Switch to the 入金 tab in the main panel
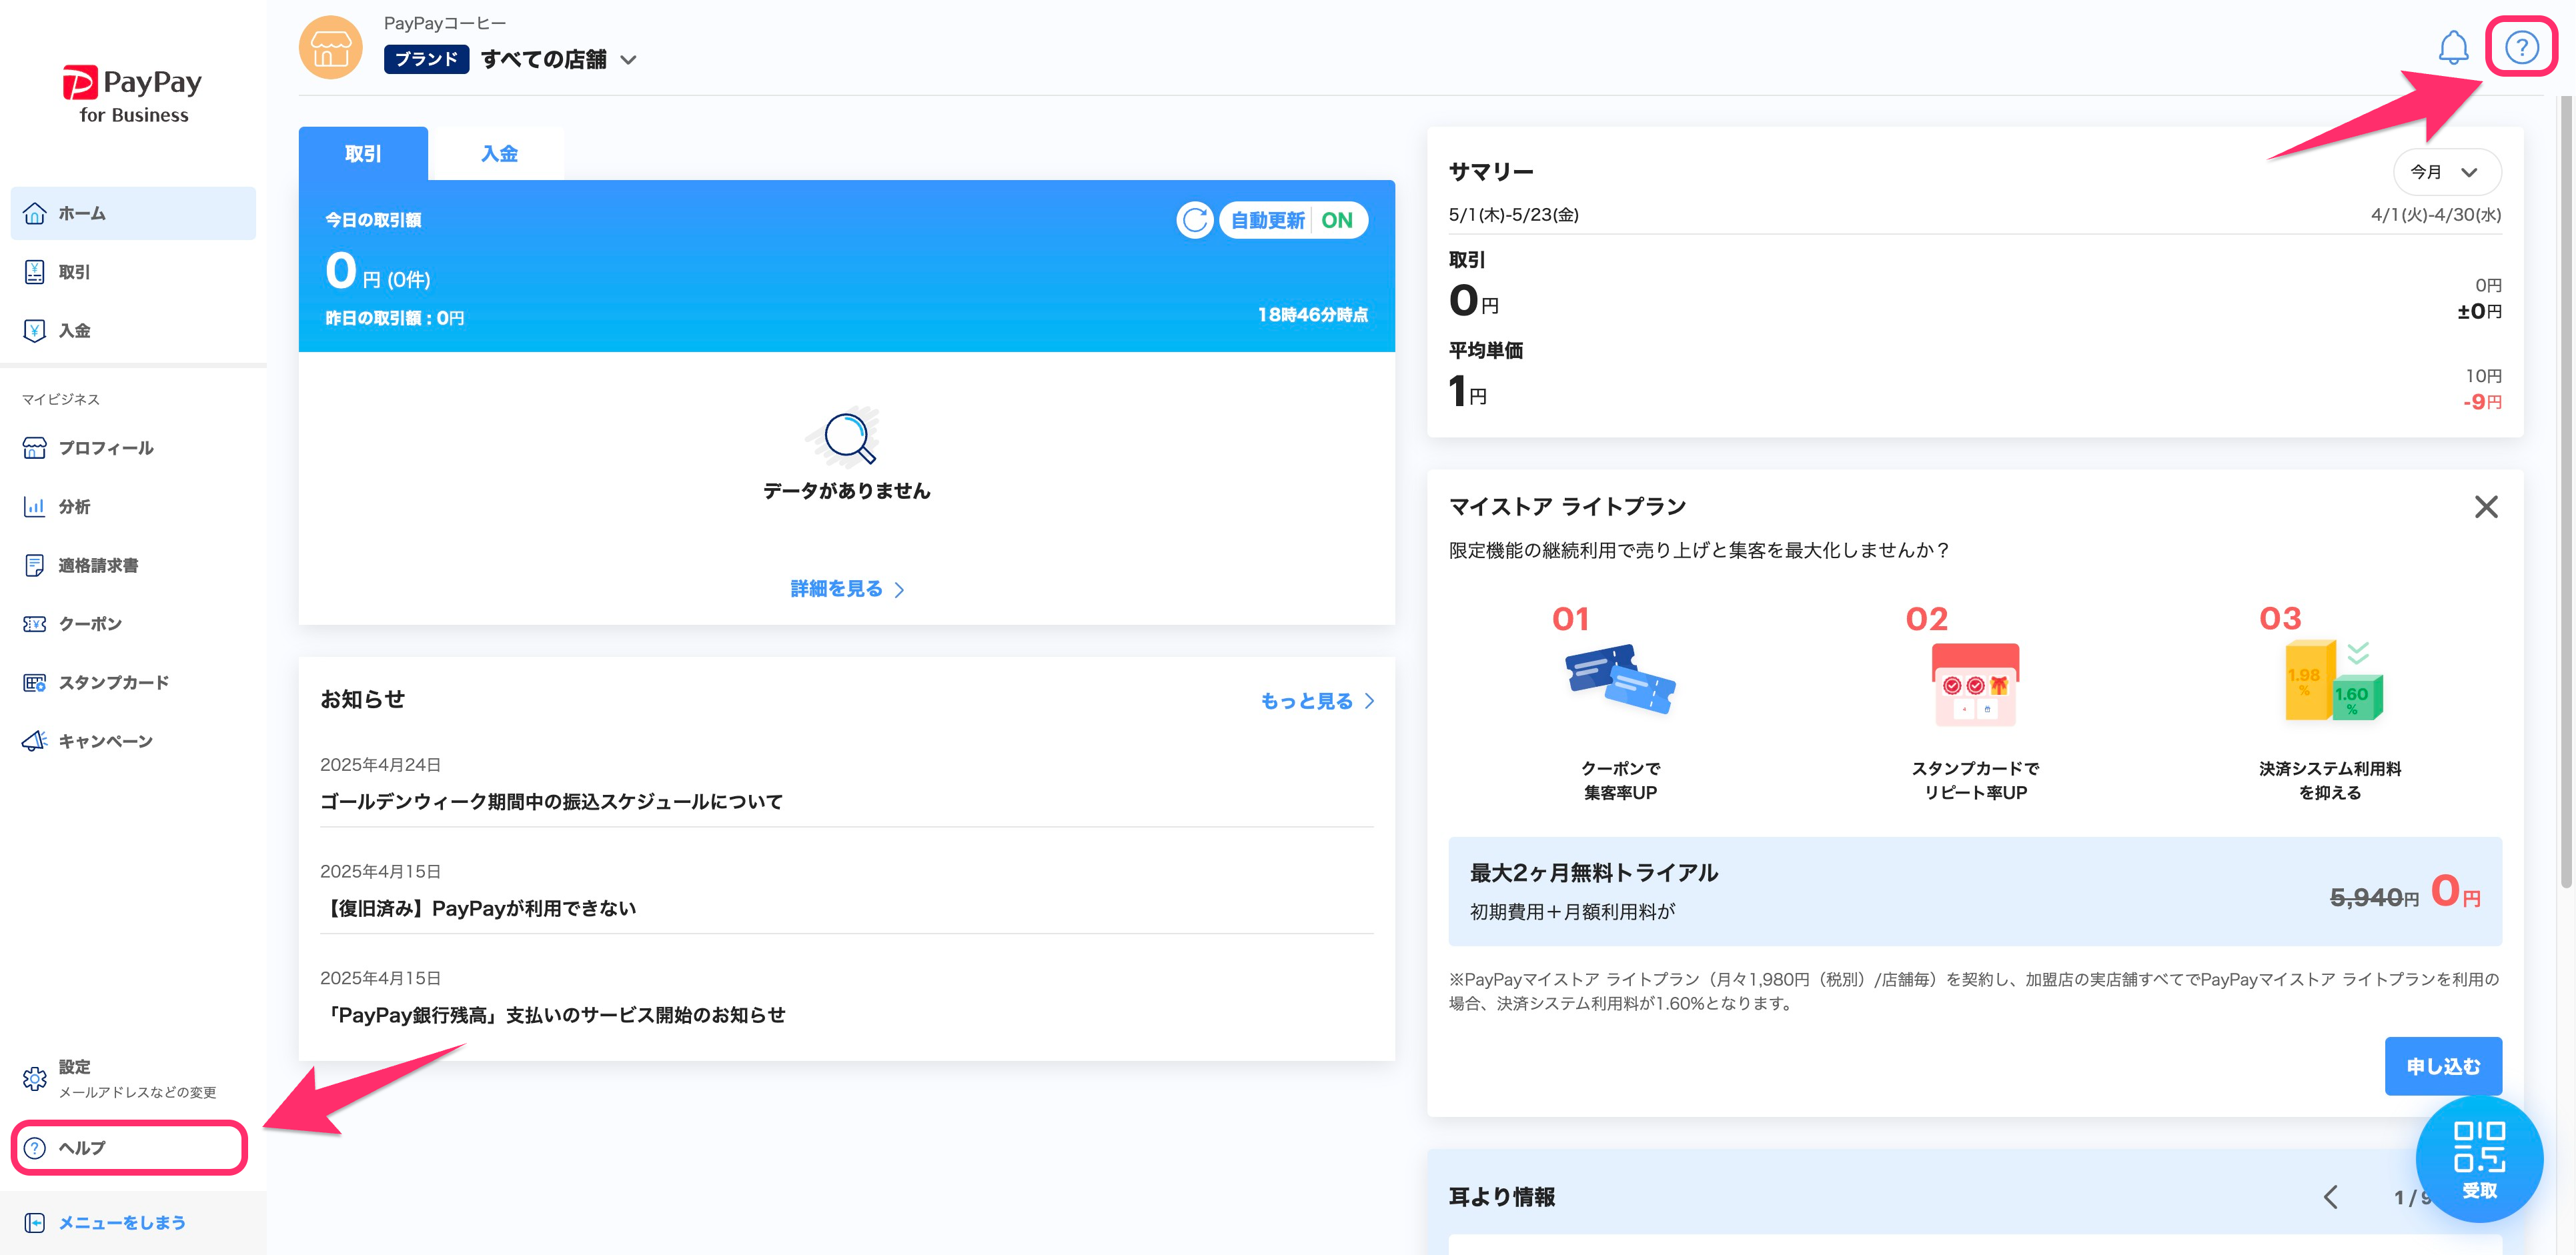Screen dimensions: 2576x1255 click(499, 154)
